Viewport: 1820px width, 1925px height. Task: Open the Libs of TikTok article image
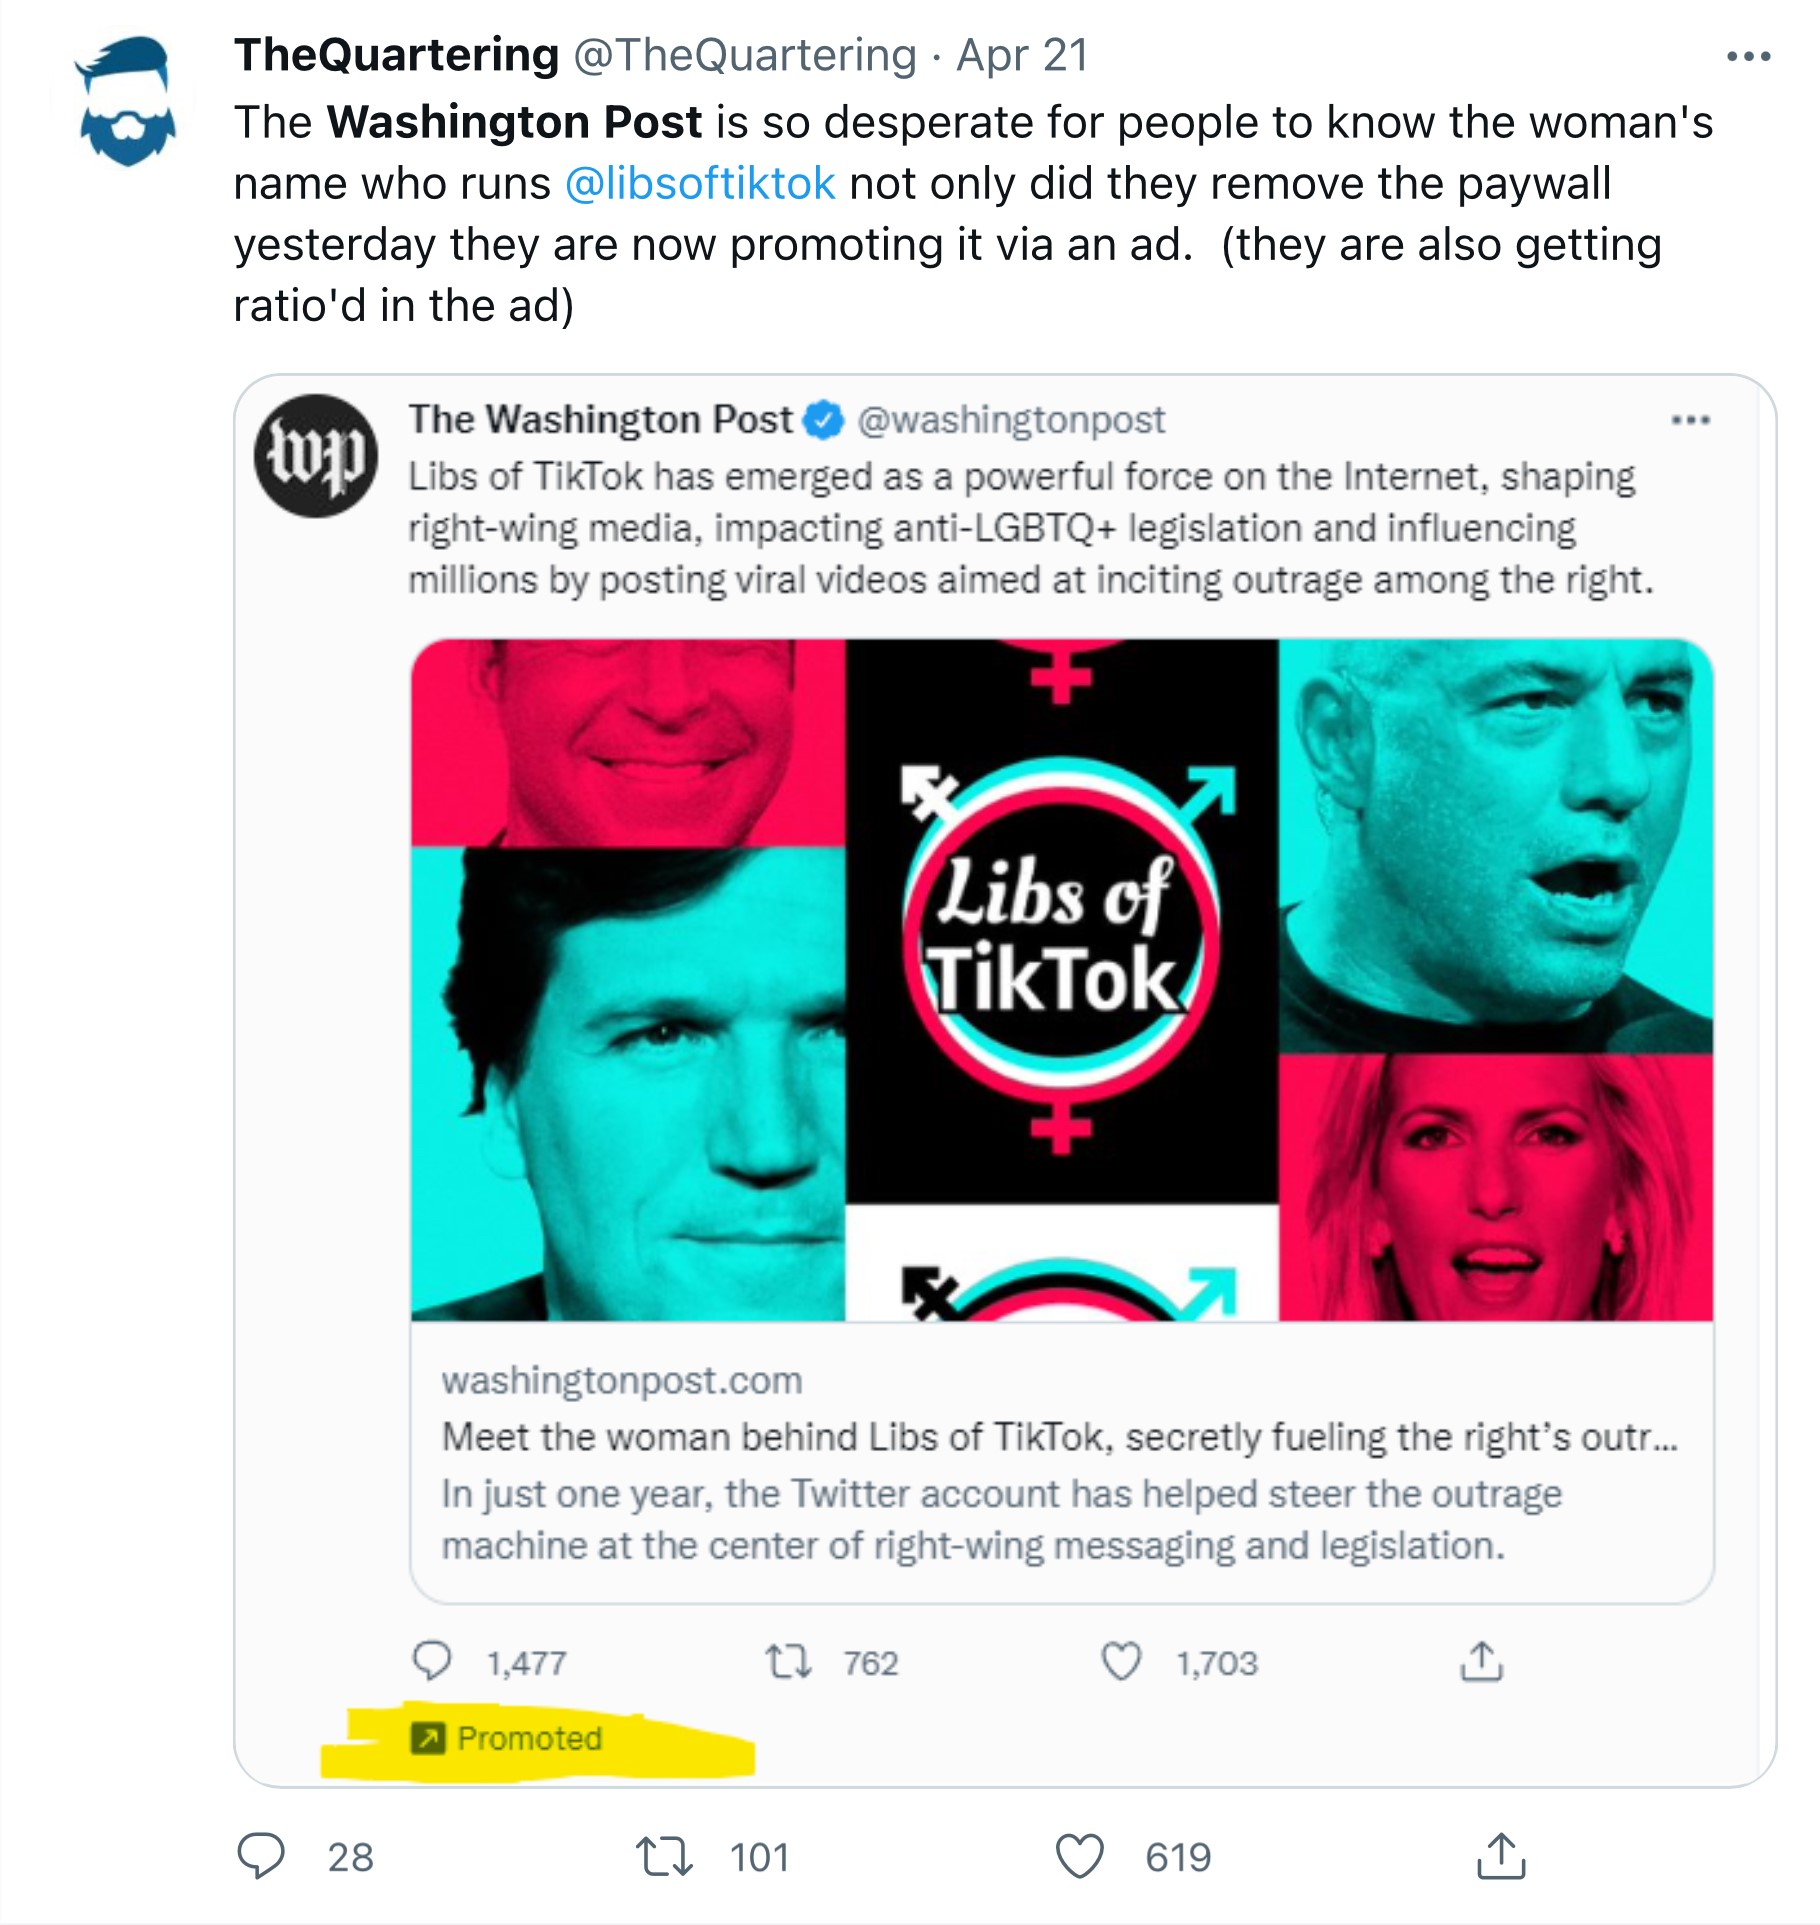click(x=1061, y=980)
